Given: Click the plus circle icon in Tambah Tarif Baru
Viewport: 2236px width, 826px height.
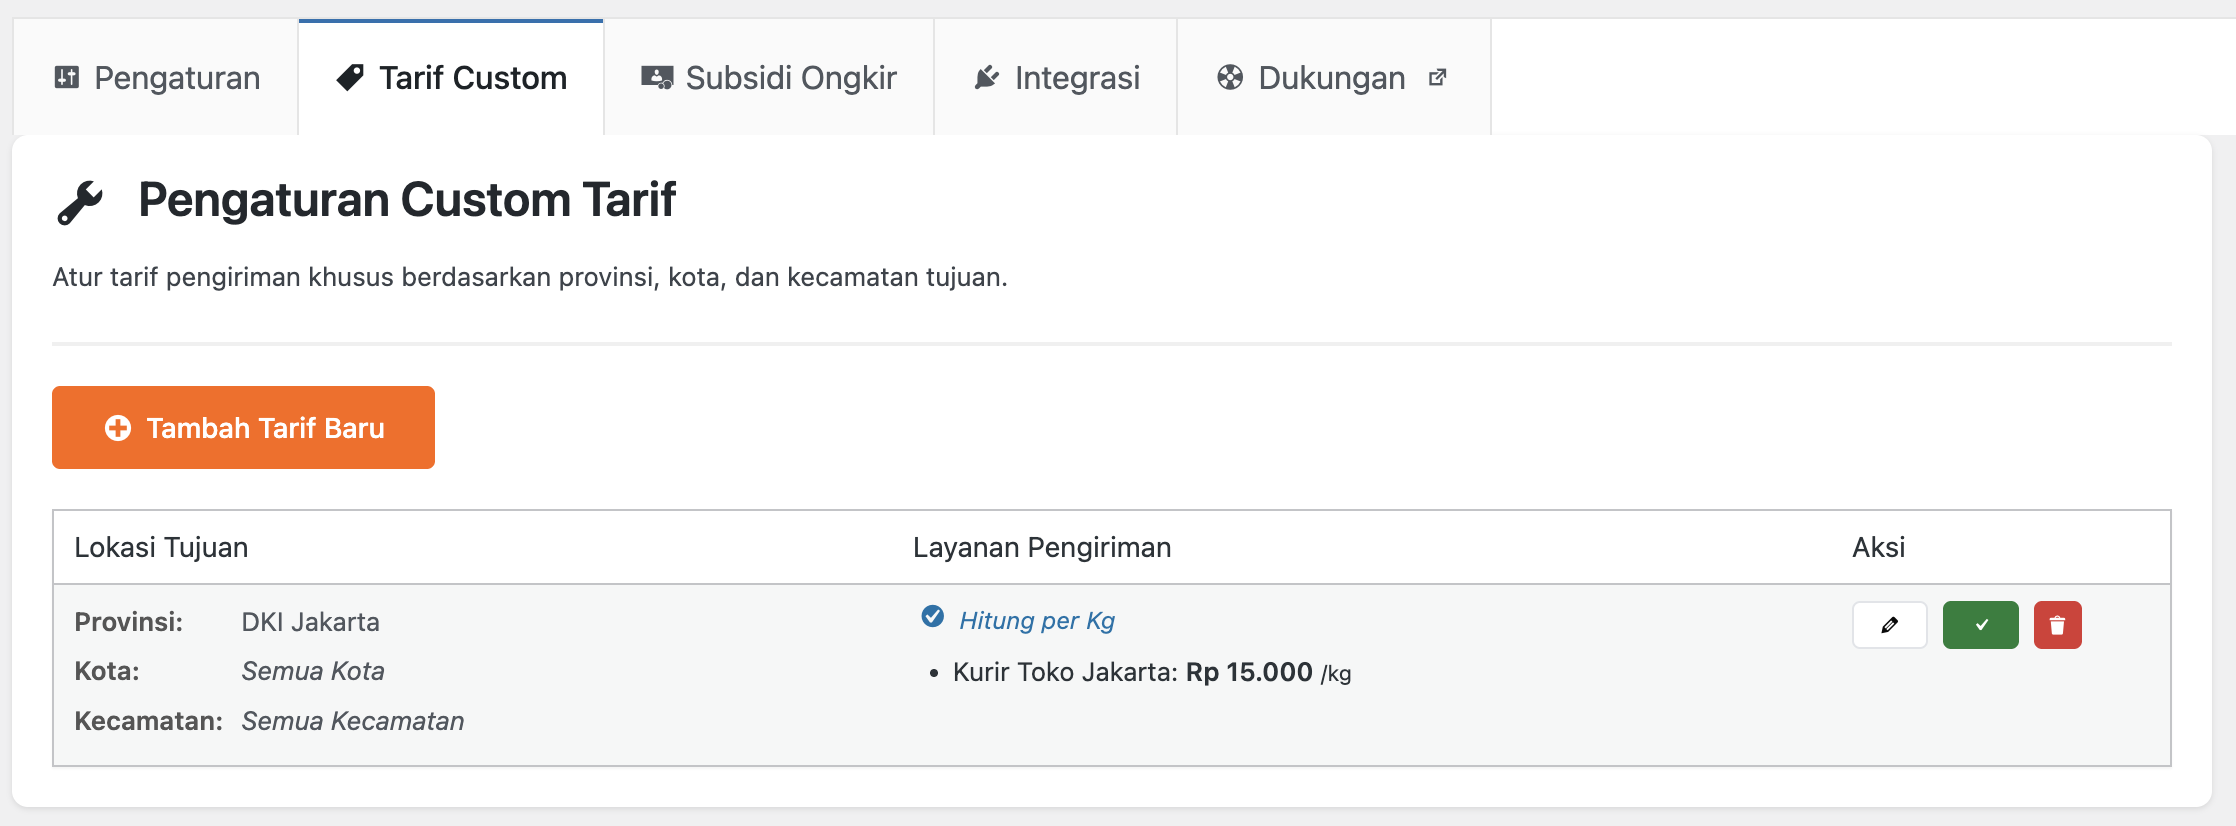Looking at the screenshot, I should [118, 428].
